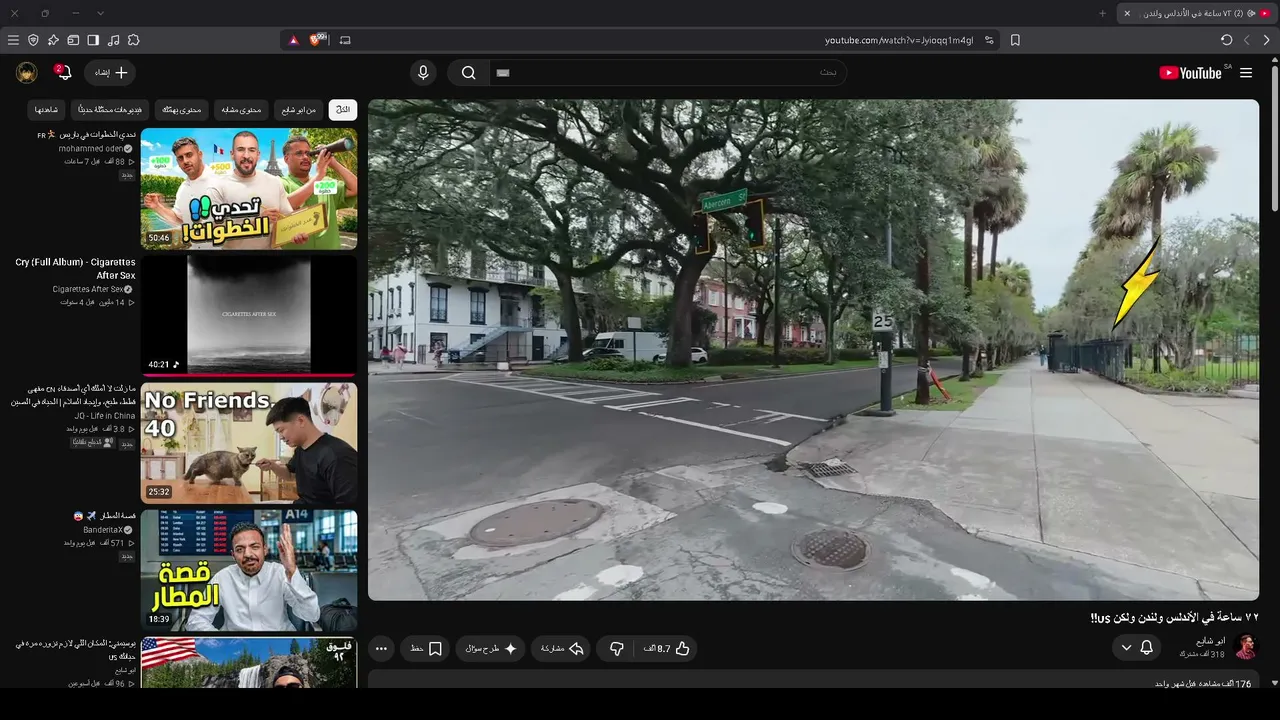1280x720 pixels.
Task: Expand subscription notification options chevron
Action: (1127, 648)
